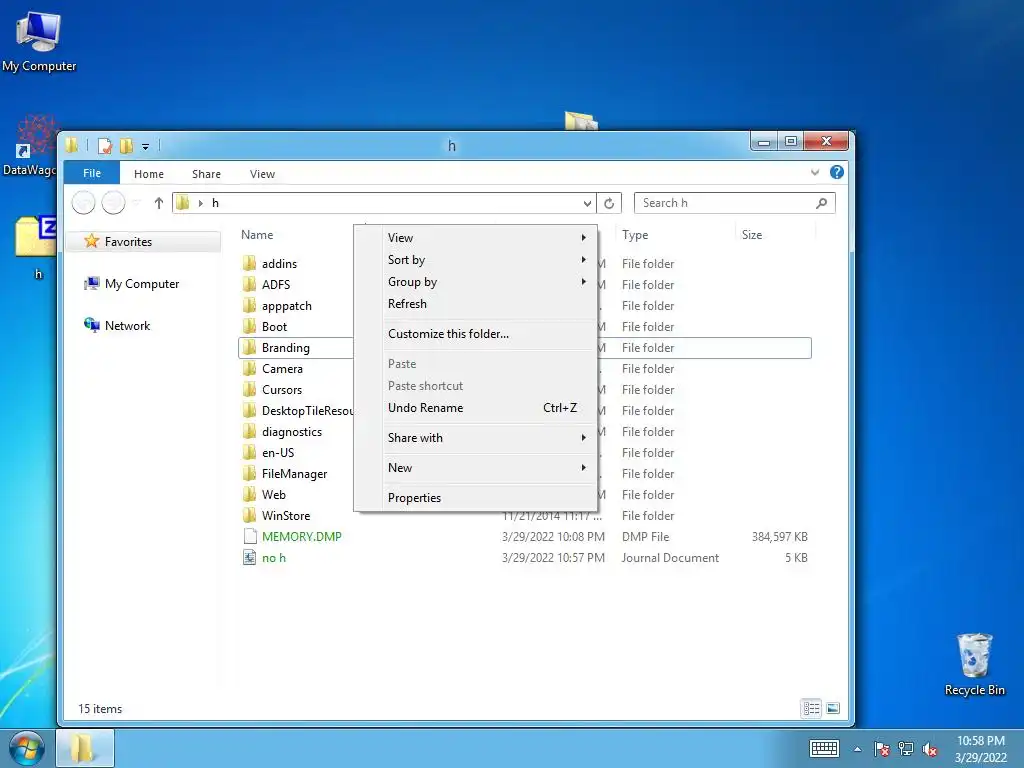Switch to the Home ribbon tab
Viewport: 1024px width, 768px height.
(149, 174)
